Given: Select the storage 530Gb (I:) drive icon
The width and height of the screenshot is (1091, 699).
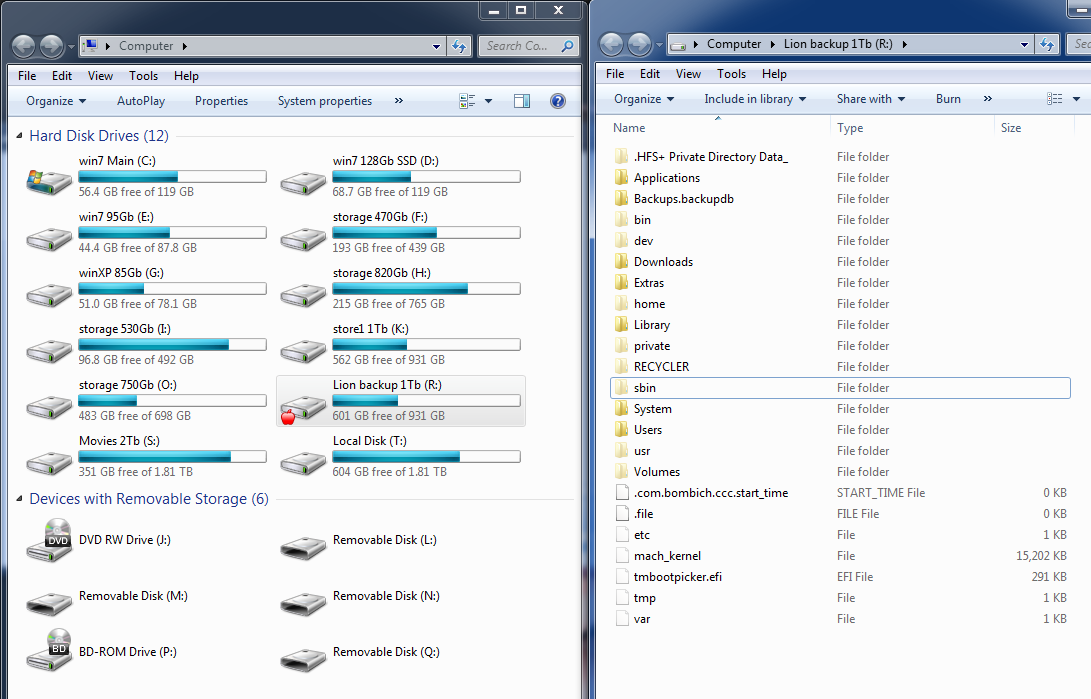Looking at the screenshot, I should [x=49, y=351].
